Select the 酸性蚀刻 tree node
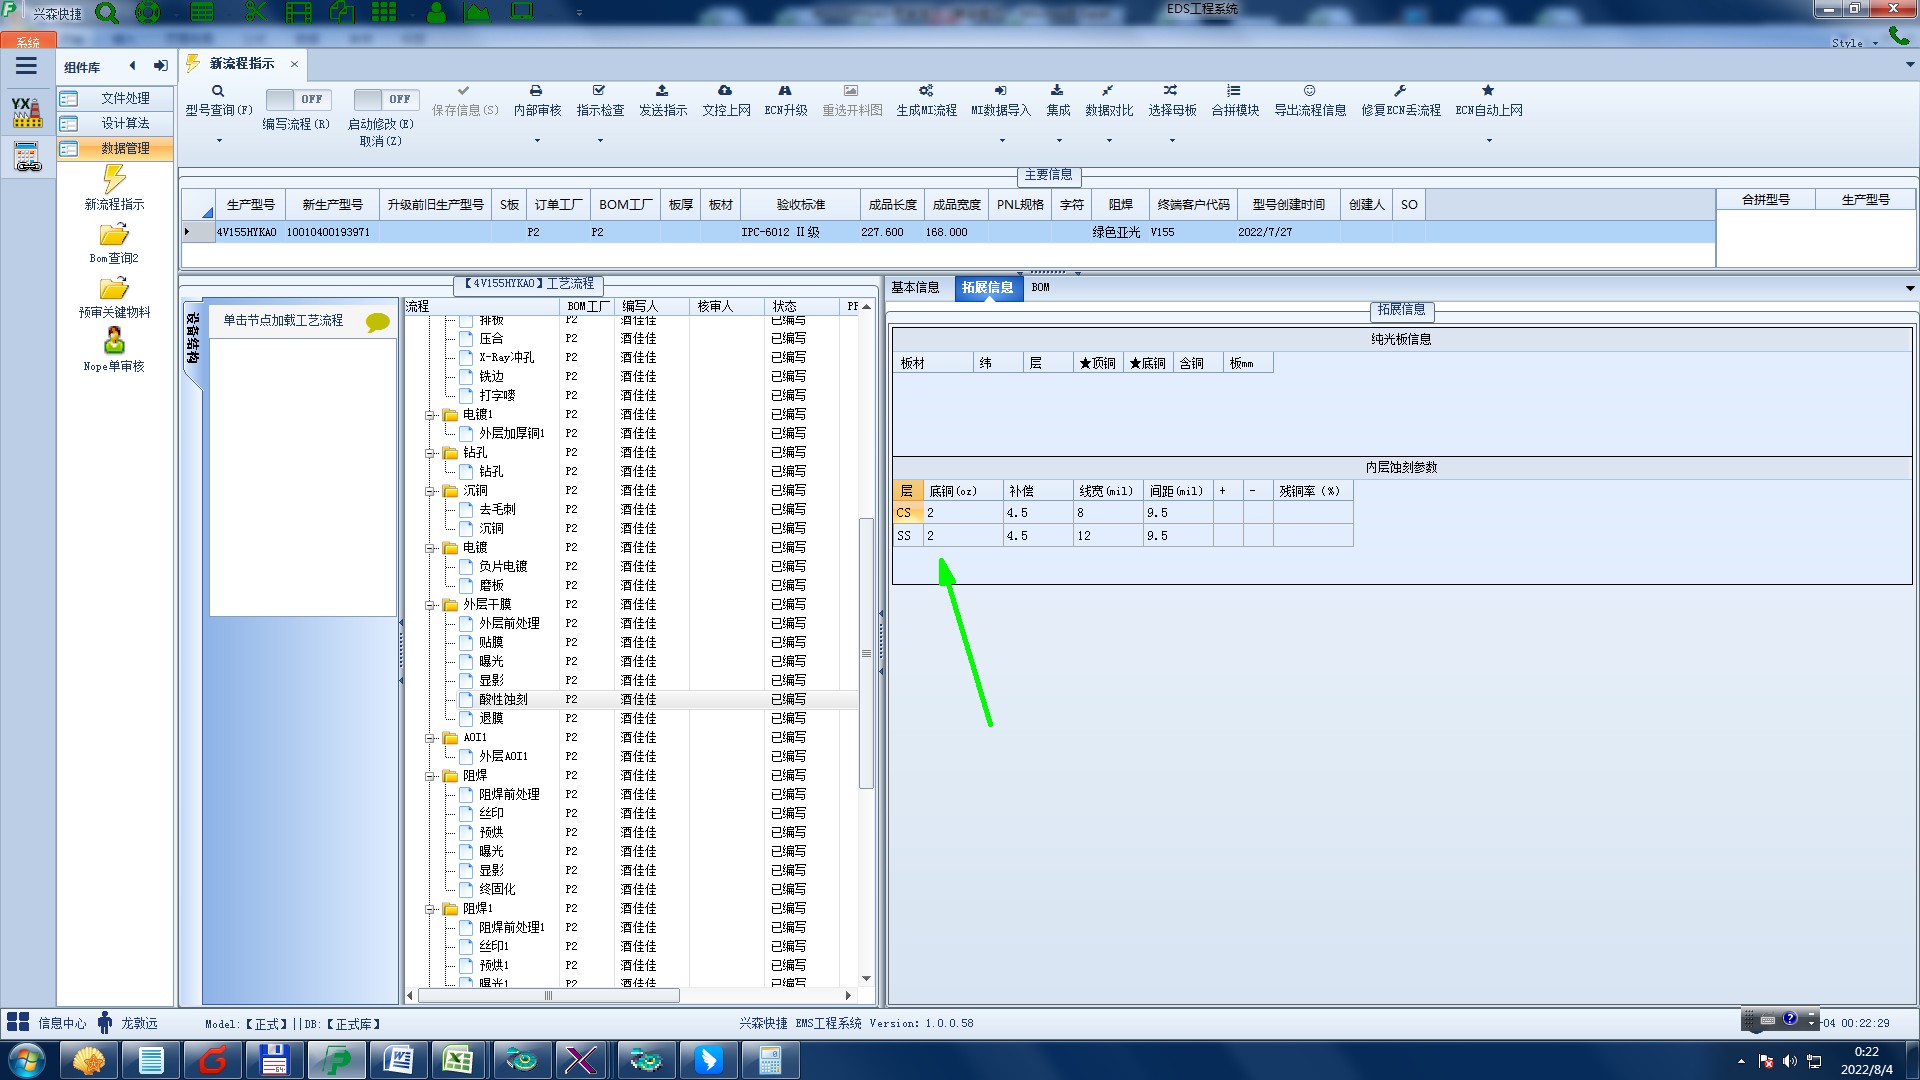This screenshot has width=1920, height=1080. [x=503, y=700]
